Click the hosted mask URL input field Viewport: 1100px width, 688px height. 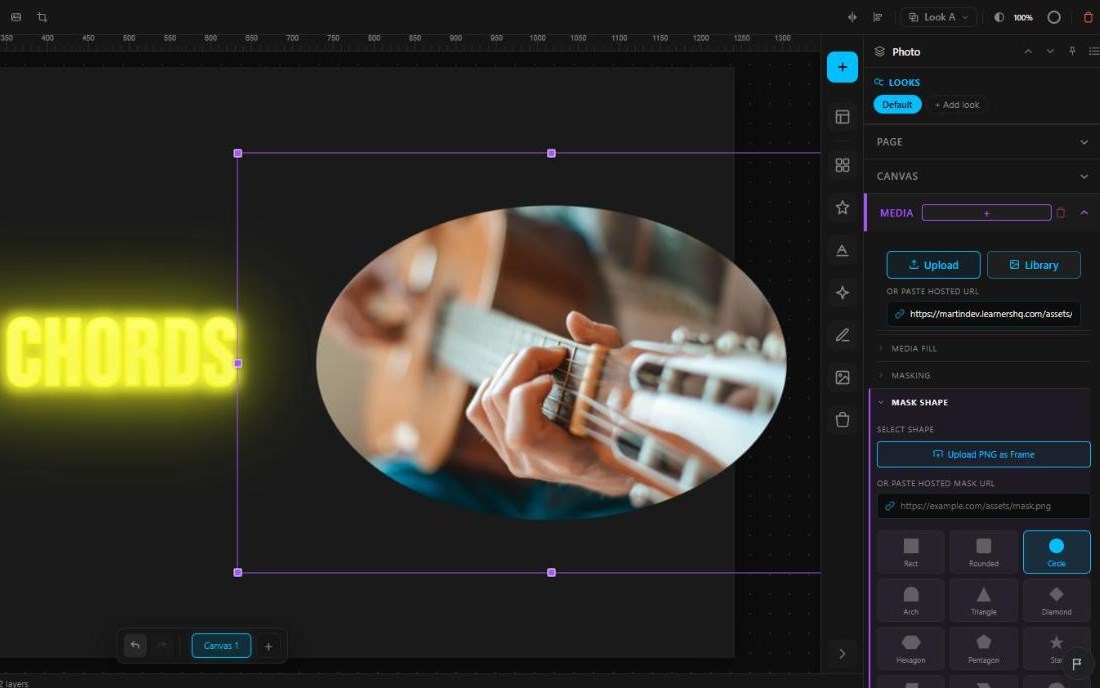(984, 506)
